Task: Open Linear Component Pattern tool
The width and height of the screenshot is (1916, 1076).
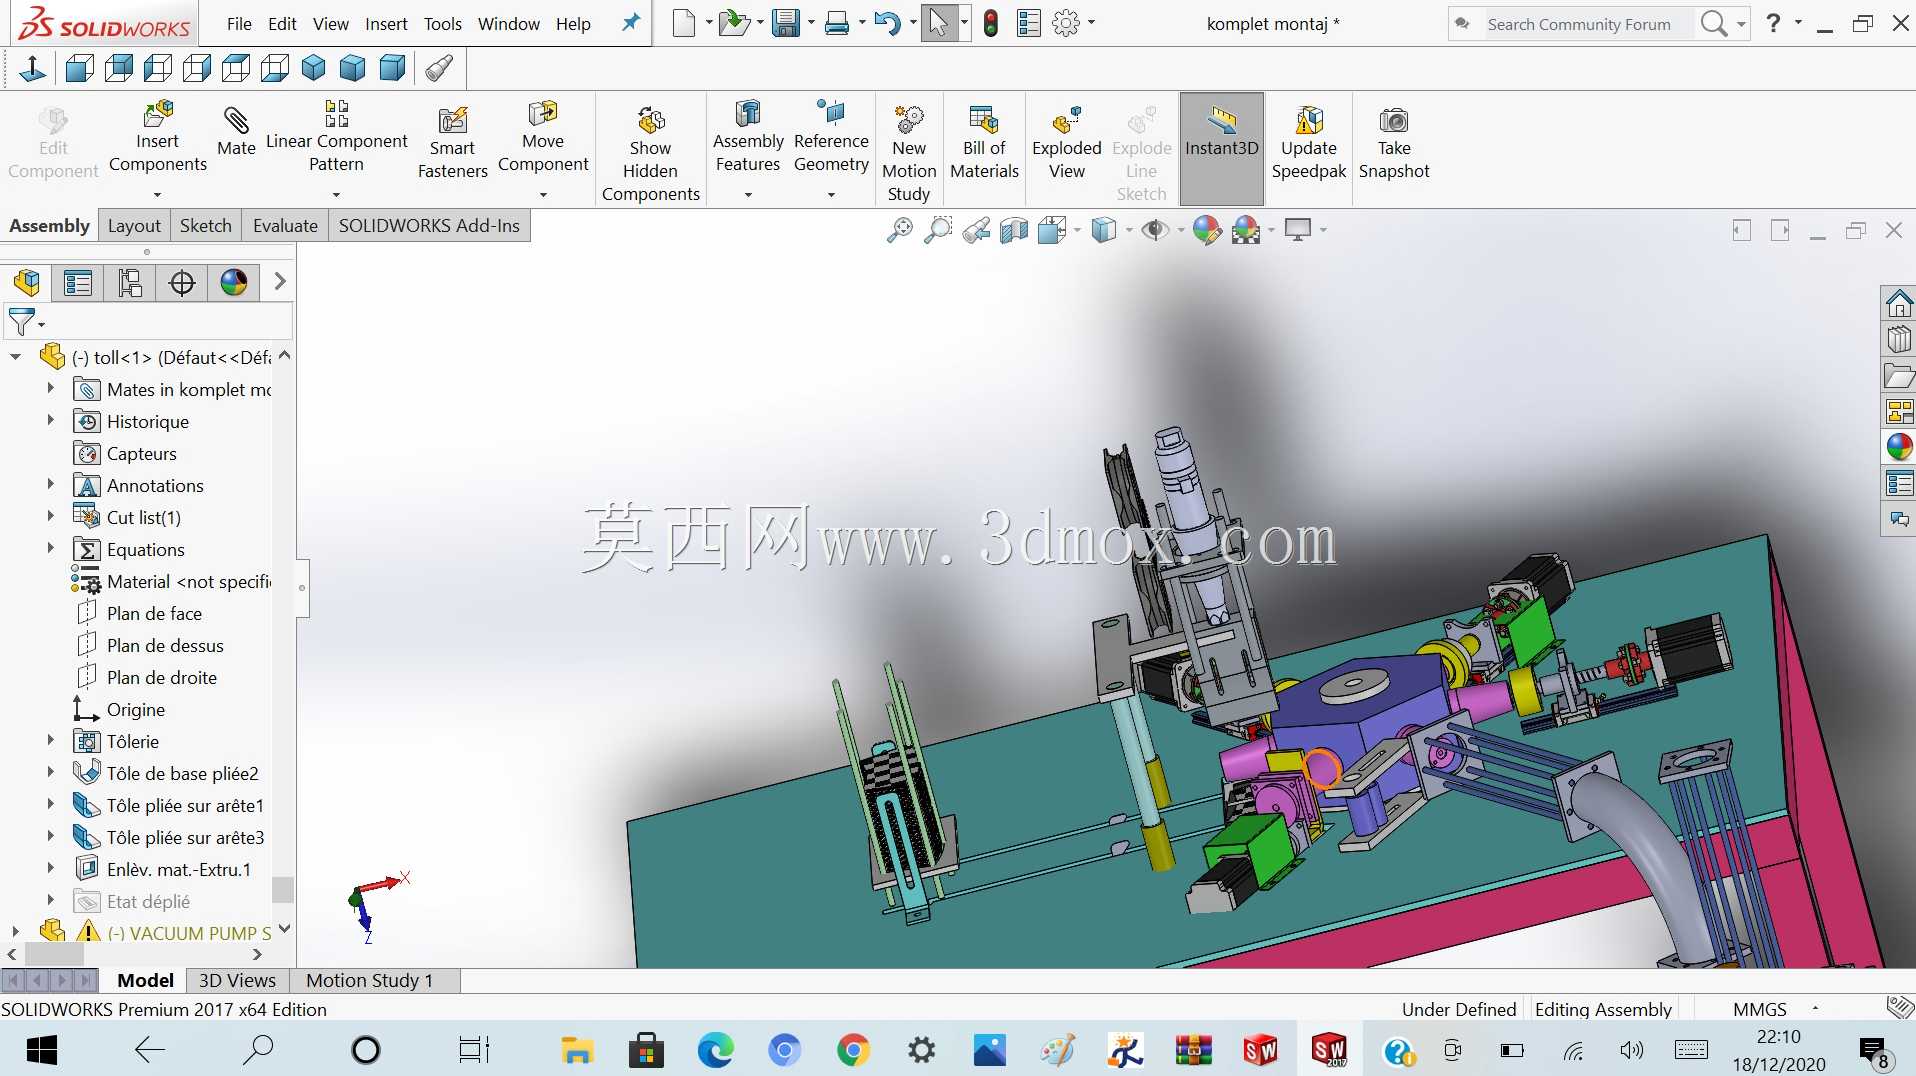Action: pyautogui.click(x=336, y=138)
